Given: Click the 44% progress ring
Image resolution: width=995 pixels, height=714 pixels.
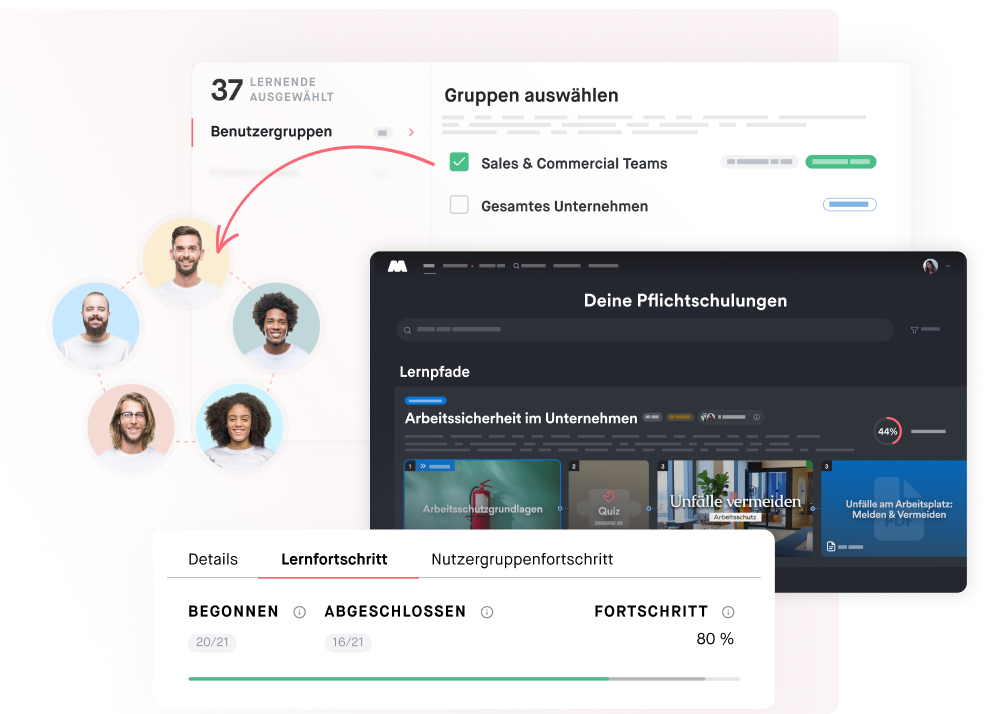Looking at the screenshot, I should click(x=887, y=432).
